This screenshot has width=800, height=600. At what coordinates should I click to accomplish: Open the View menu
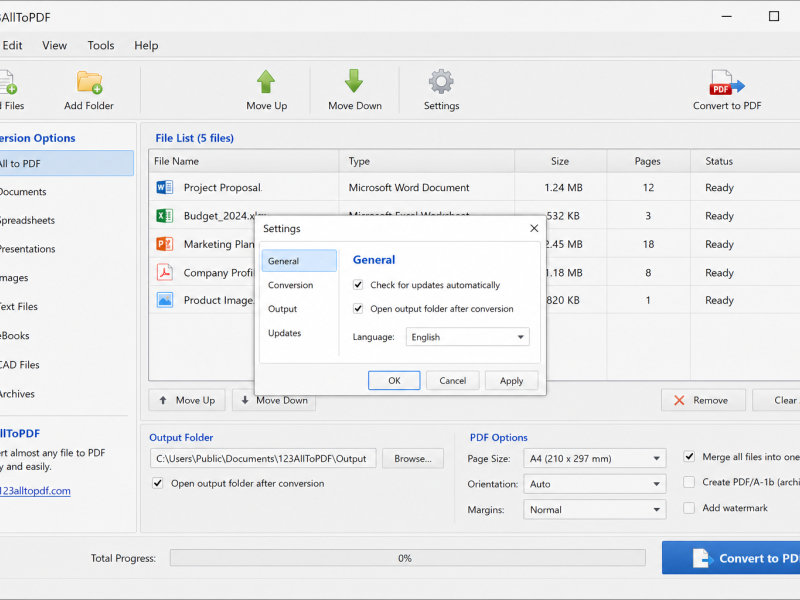(x=54, y=45)
